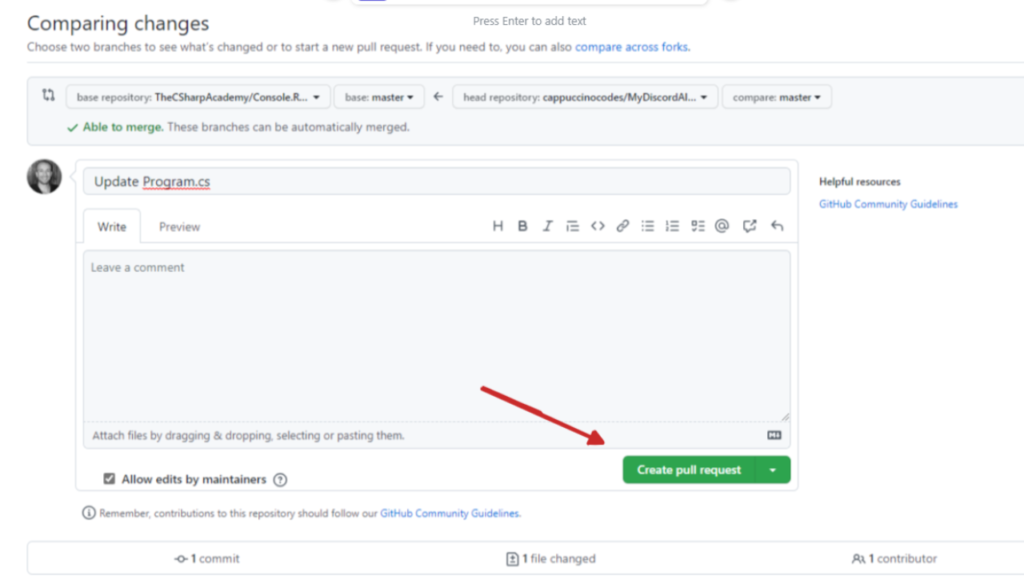
Task: Open the compare: master branch dropdown
Action: 776,97
